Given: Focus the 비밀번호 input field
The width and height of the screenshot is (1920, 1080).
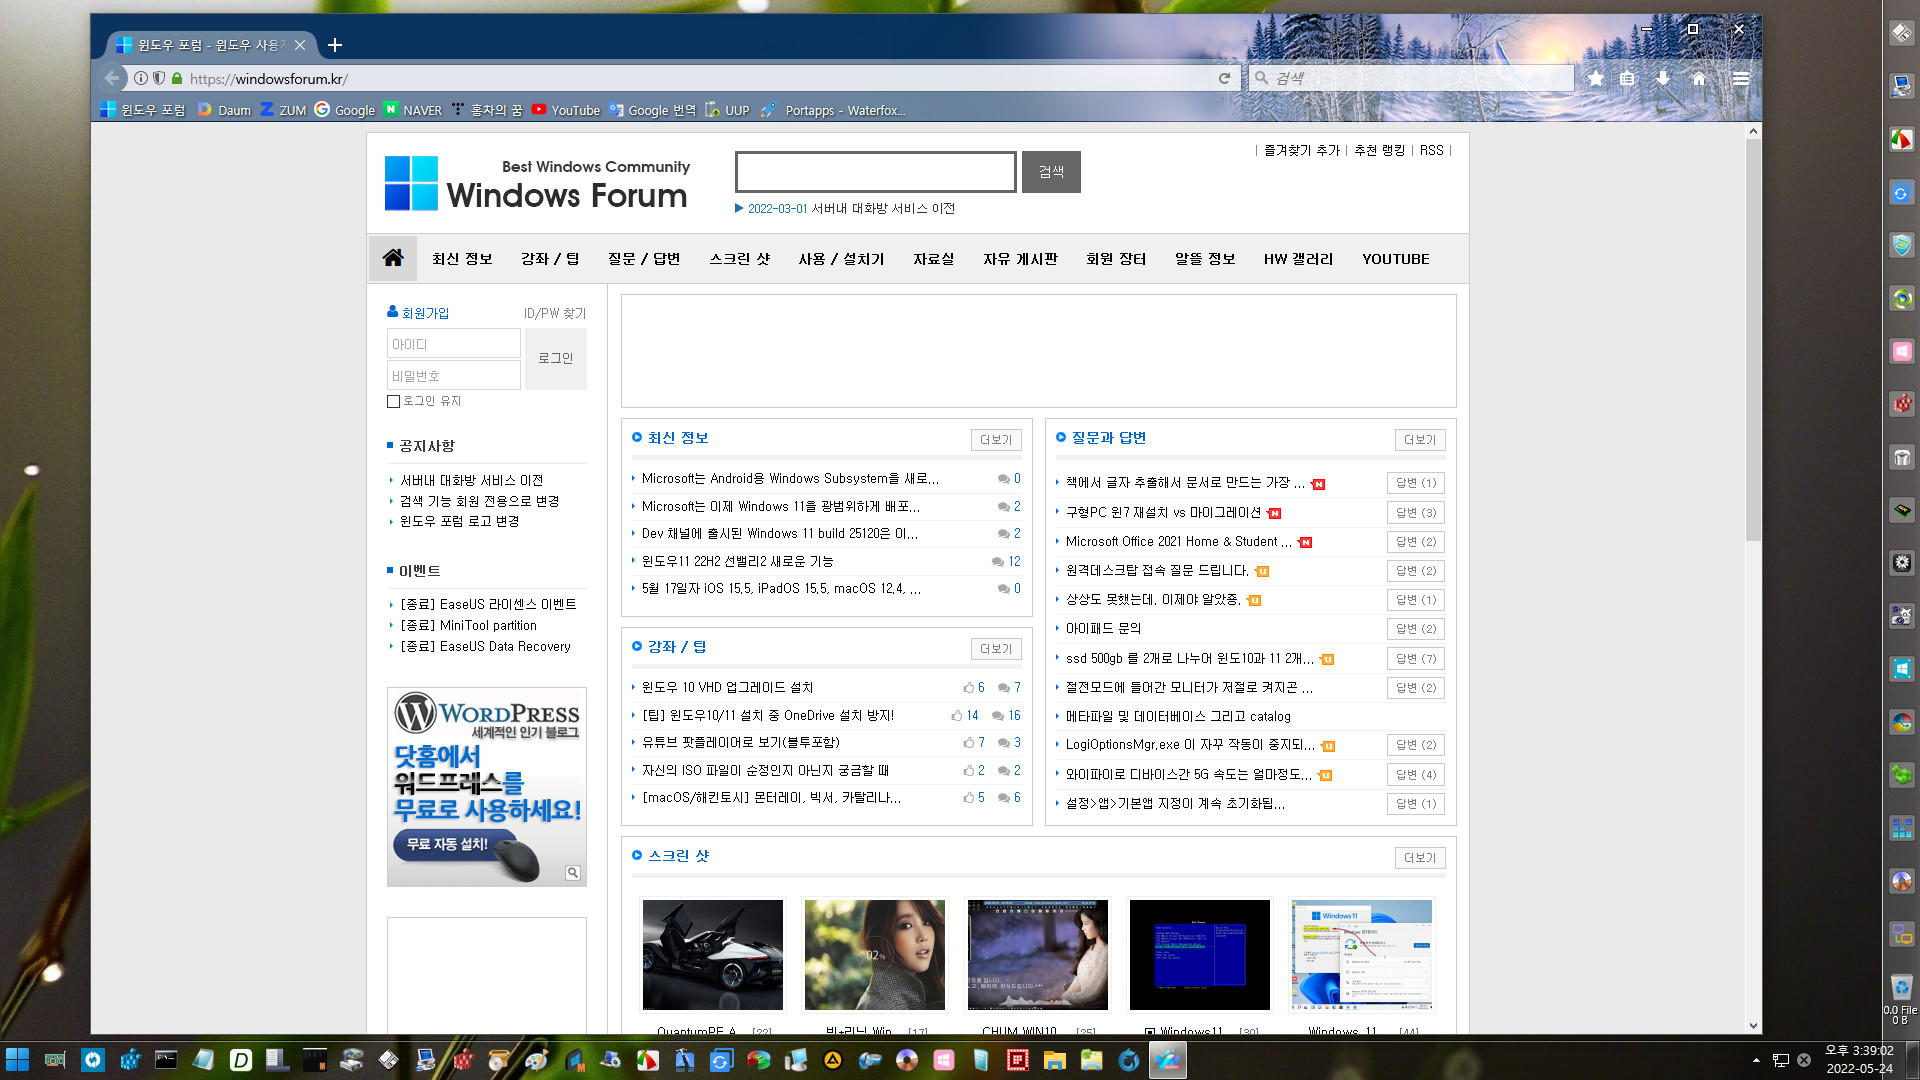Looking at the screenshot, I should [454, 375].
